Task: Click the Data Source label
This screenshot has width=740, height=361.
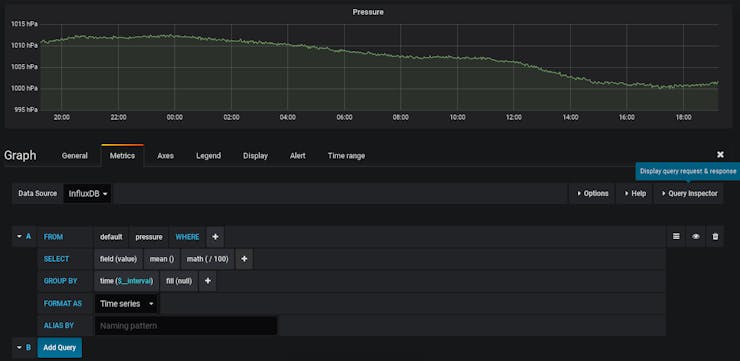Action: tap(37, 193)
